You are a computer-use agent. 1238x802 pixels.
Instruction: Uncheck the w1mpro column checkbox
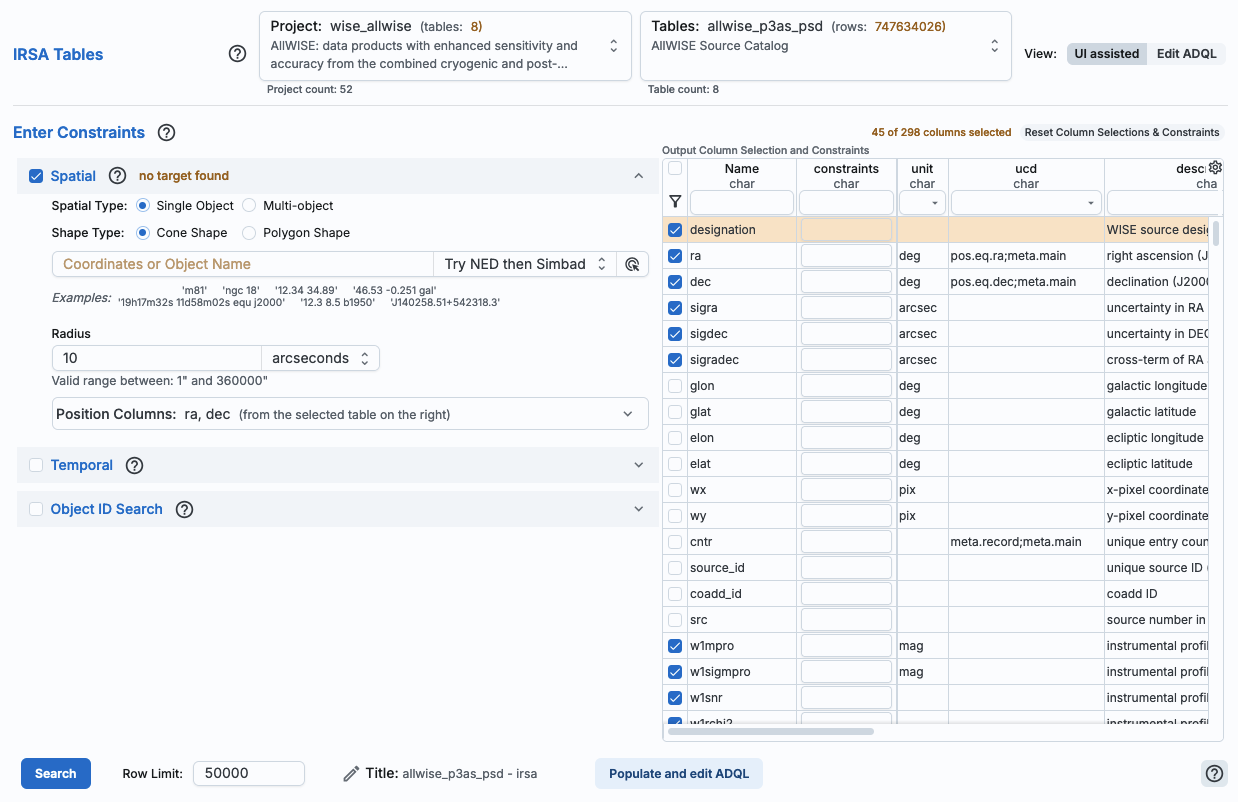click(675, 646)
